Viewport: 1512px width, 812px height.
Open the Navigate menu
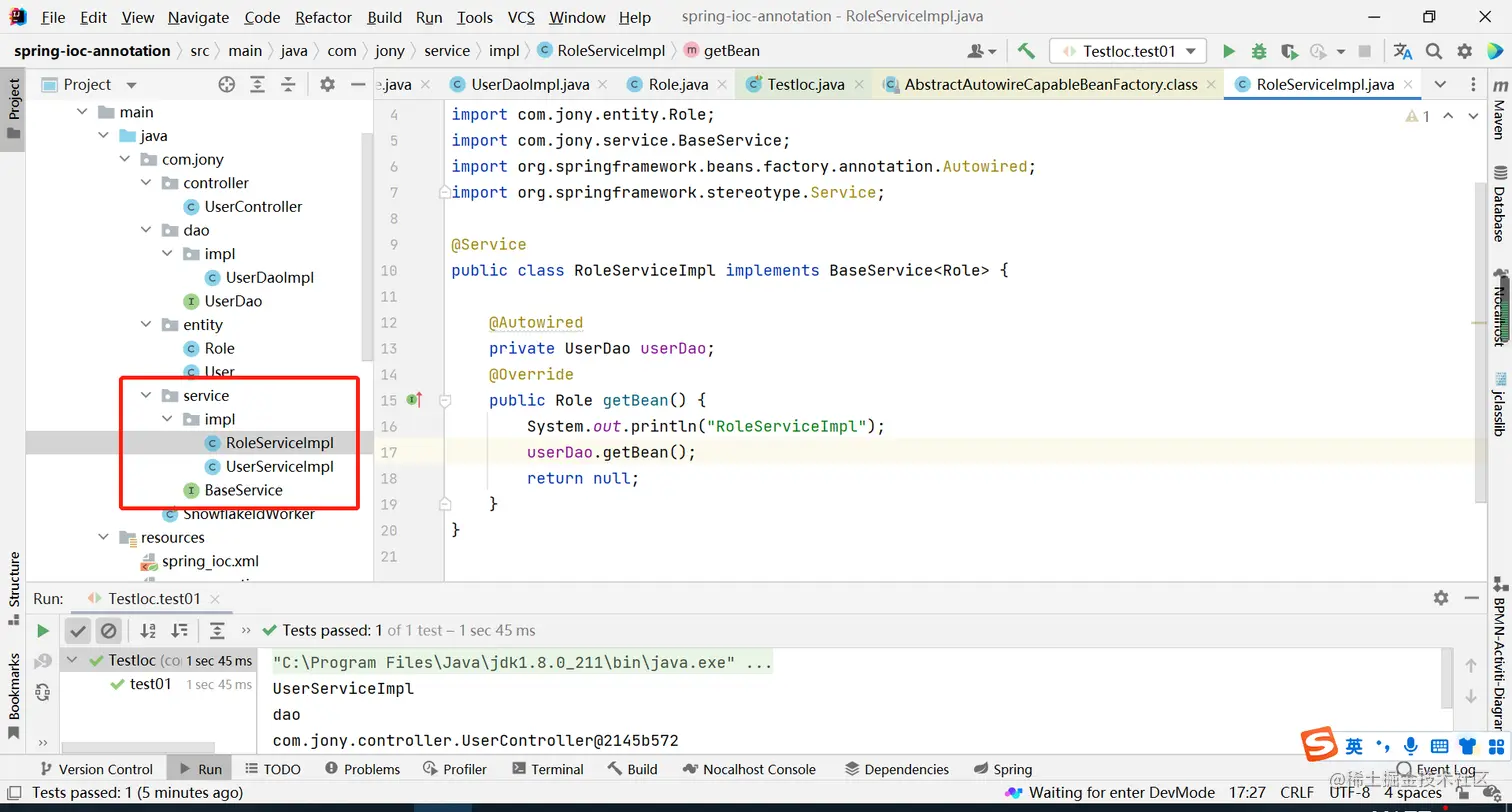[198, 17]
